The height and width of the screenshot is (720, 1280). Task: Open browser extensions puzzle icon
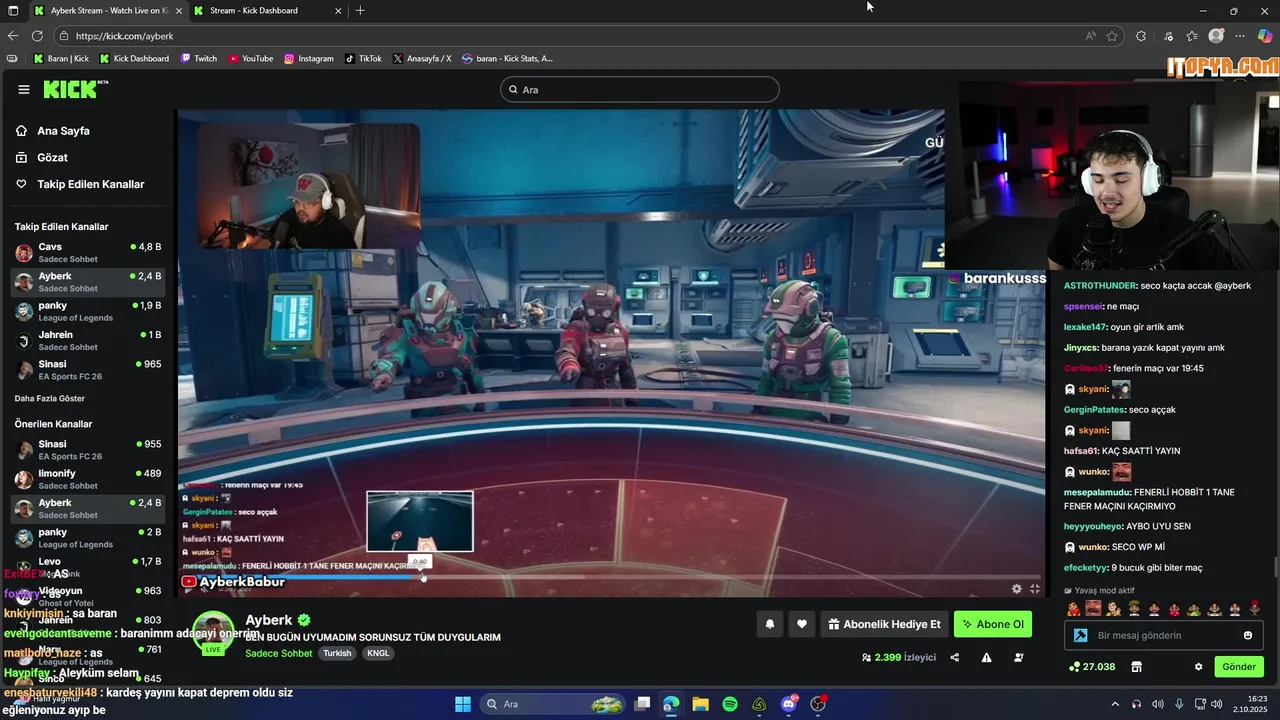pyautogui.click(x=1141, y=36)
